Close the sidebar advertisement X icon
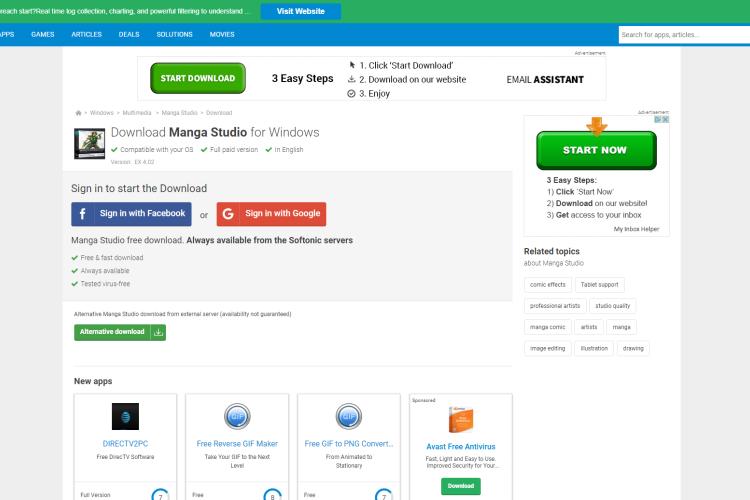Viewport: 750px width, 500px height. pyautogui.click(x=665, y=120)
